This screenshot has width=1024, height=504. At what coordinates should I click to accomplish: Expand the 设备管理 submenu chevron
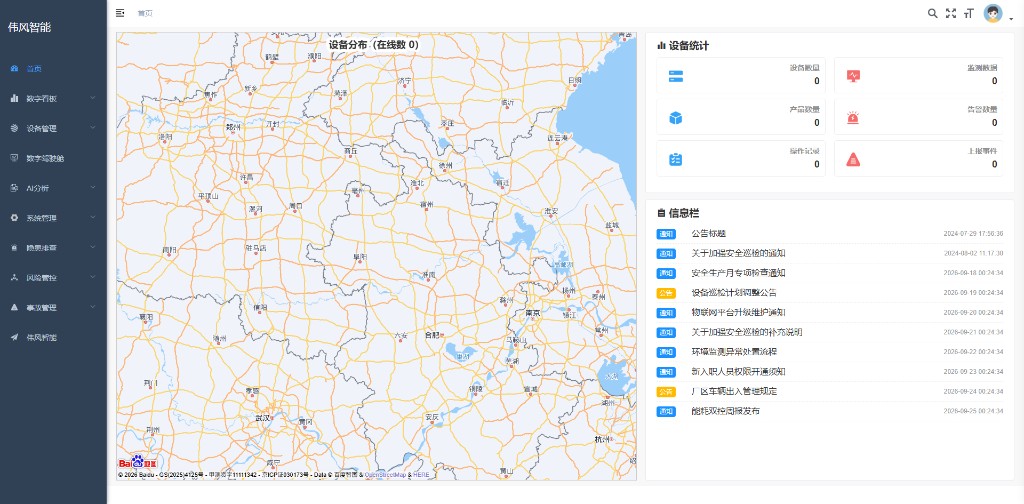tap(93, 128)
